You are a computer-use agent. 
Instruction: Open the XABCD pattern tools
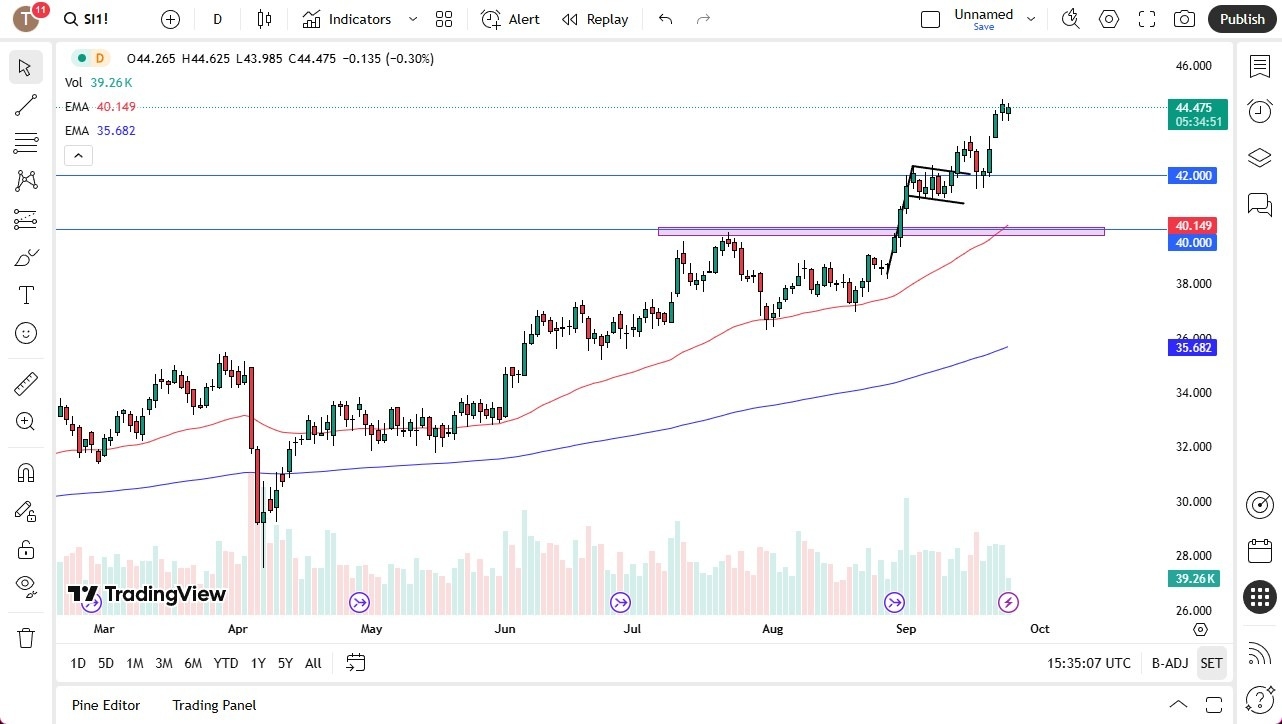pos(25,180)
